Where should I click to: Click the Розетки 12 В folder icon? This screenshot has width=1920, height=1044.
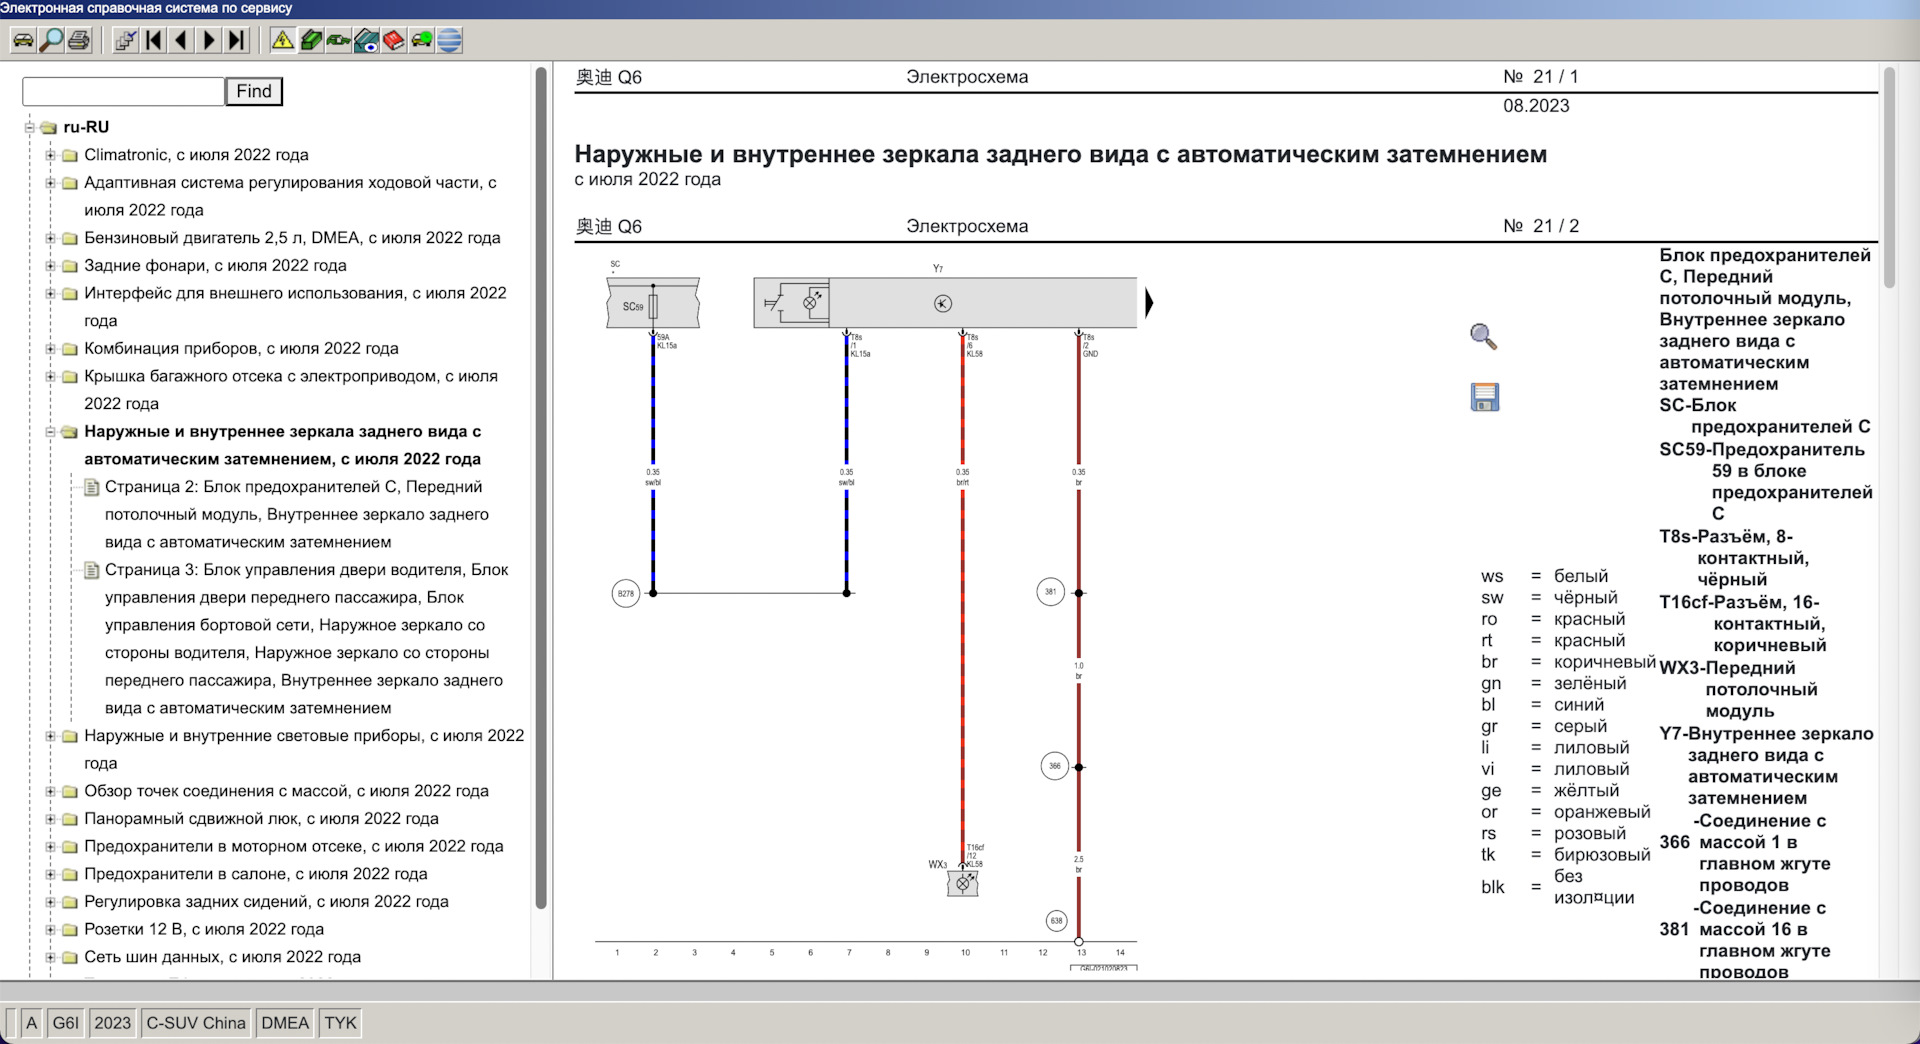pos(70,929)
